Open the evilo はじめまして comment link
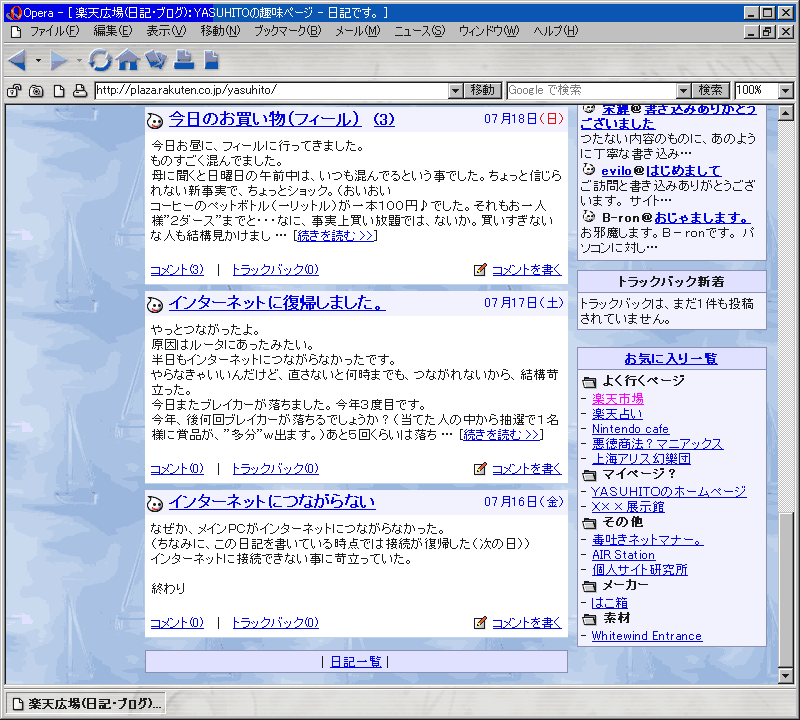Screen dimensions: 800x720 683,171
